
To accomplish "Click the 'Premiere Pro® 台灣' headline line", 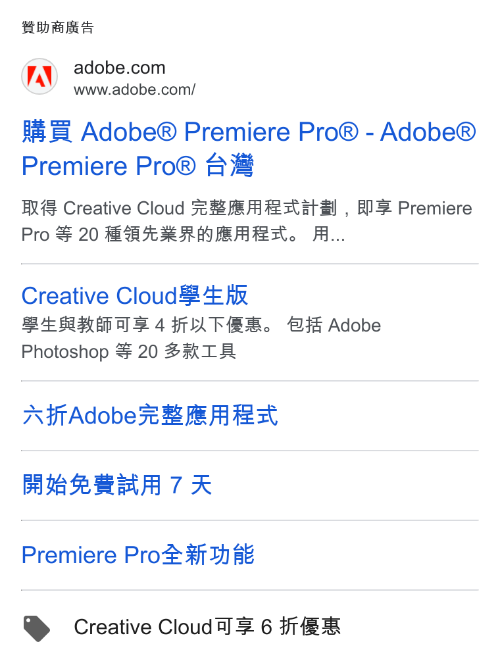I will point(138,166).
